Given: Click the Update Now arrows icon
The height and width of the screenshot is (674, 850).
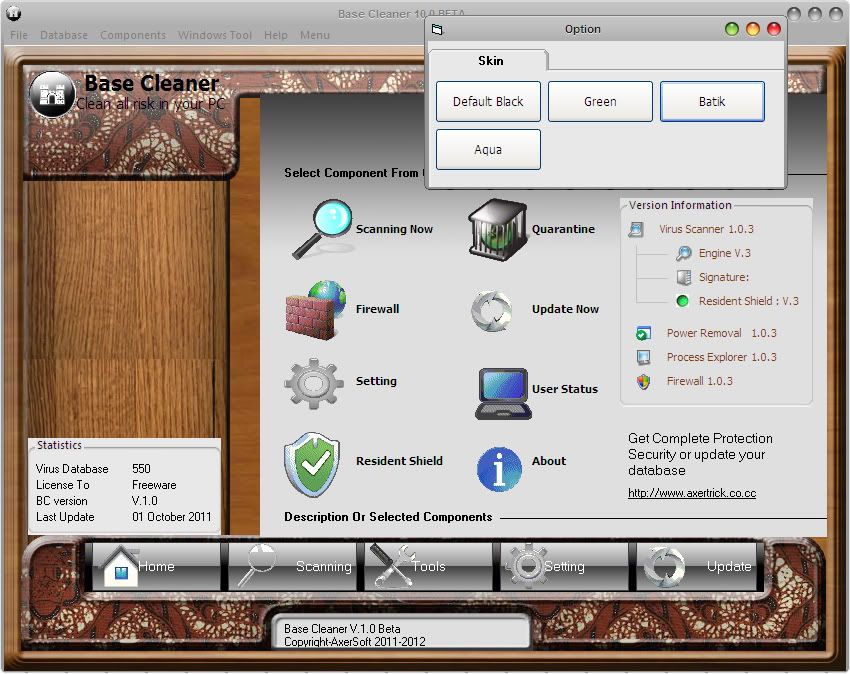Looking at the screenshot, I should (492, 310).
